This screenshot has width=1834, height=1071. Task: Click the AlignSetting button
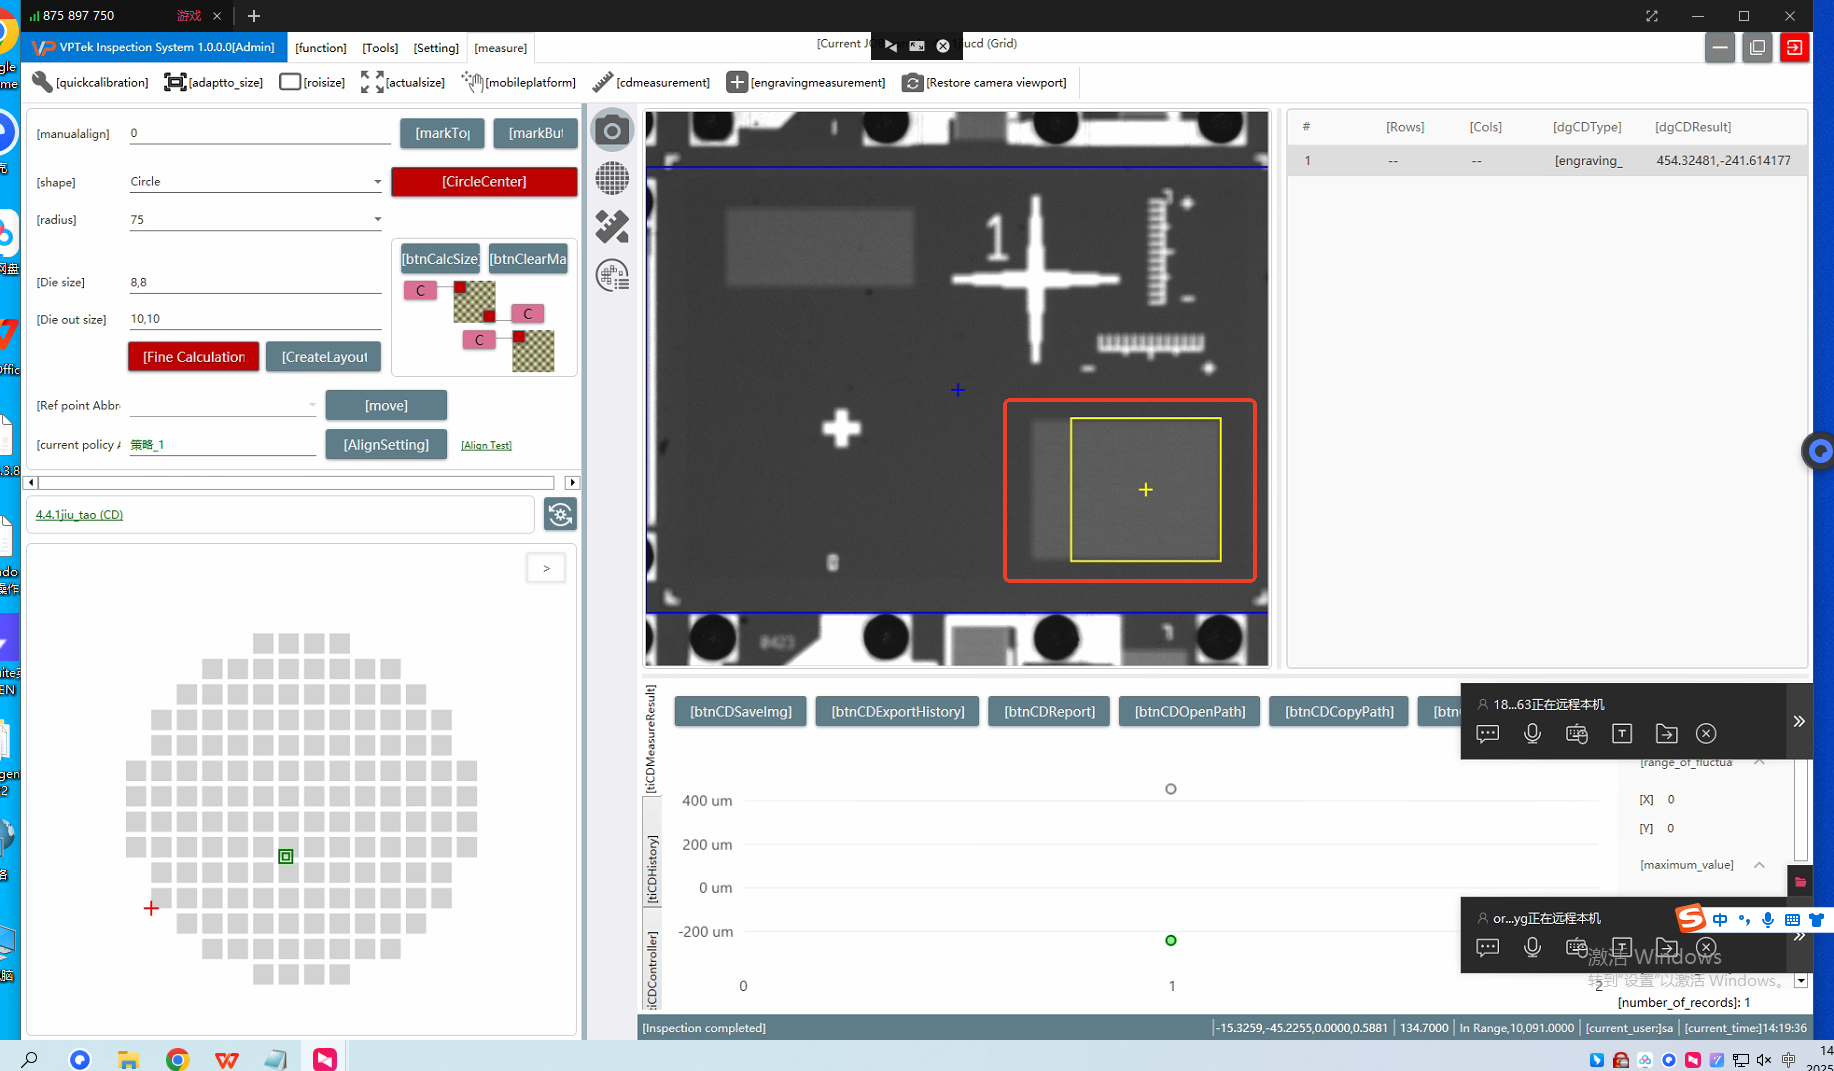386,444
